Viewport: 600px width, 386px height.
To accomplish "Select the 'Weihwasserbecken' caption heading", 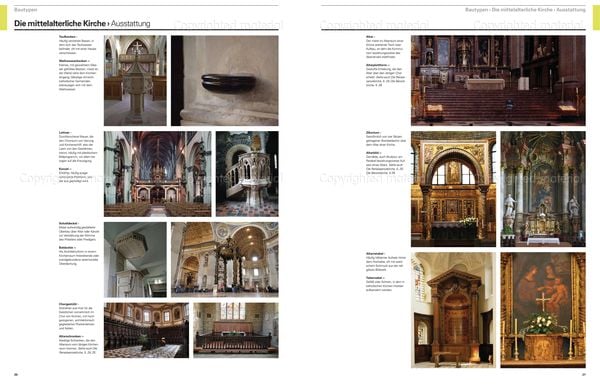I will [x=74, y=61].
